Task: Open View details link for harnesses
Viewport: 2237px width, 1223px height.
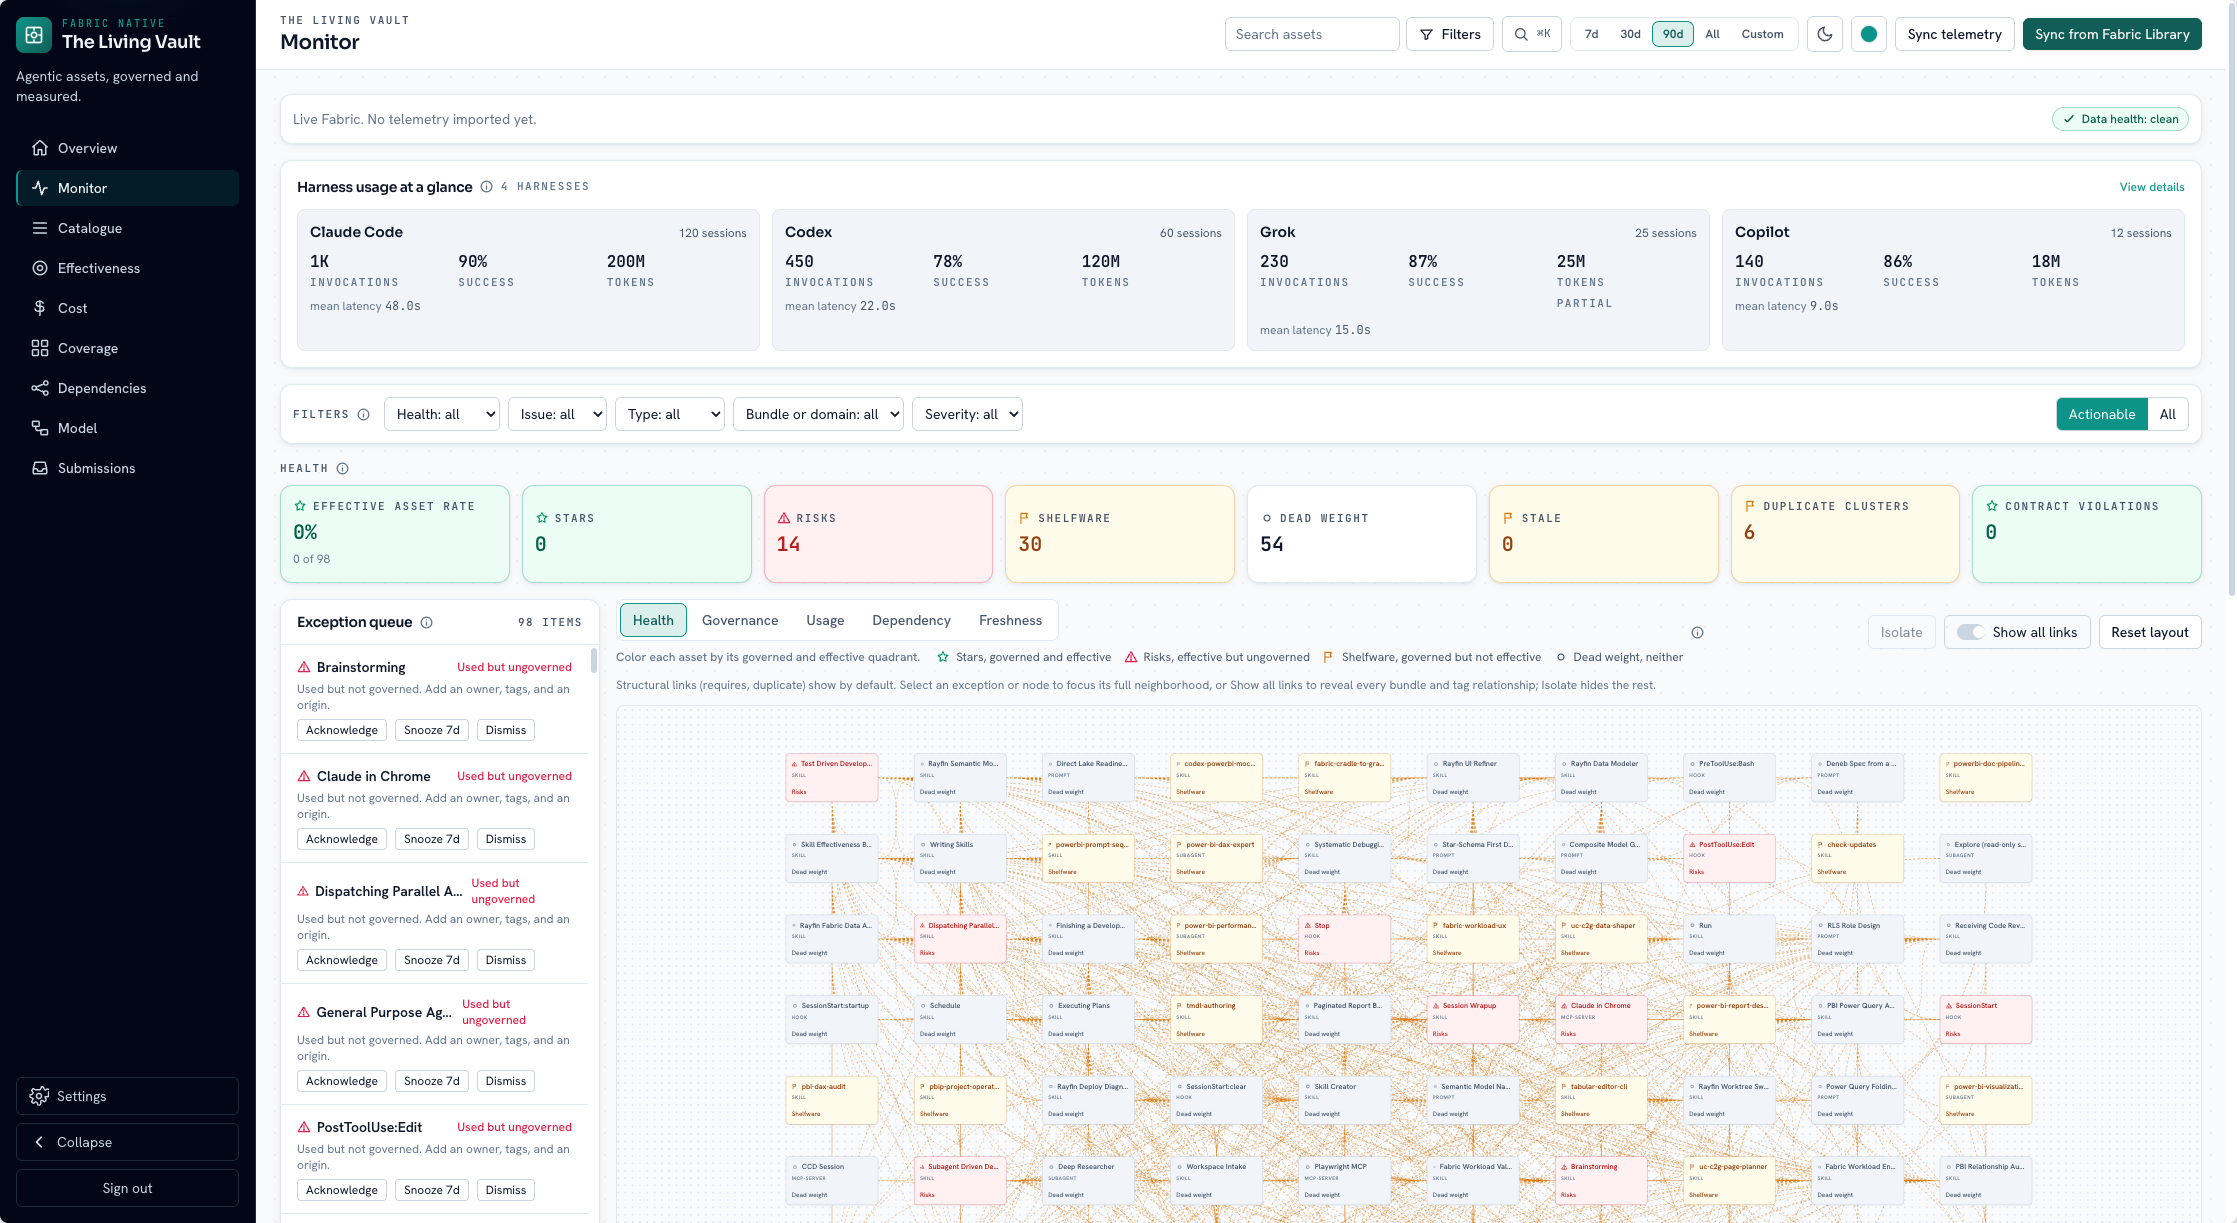Action: (2152, 187)
